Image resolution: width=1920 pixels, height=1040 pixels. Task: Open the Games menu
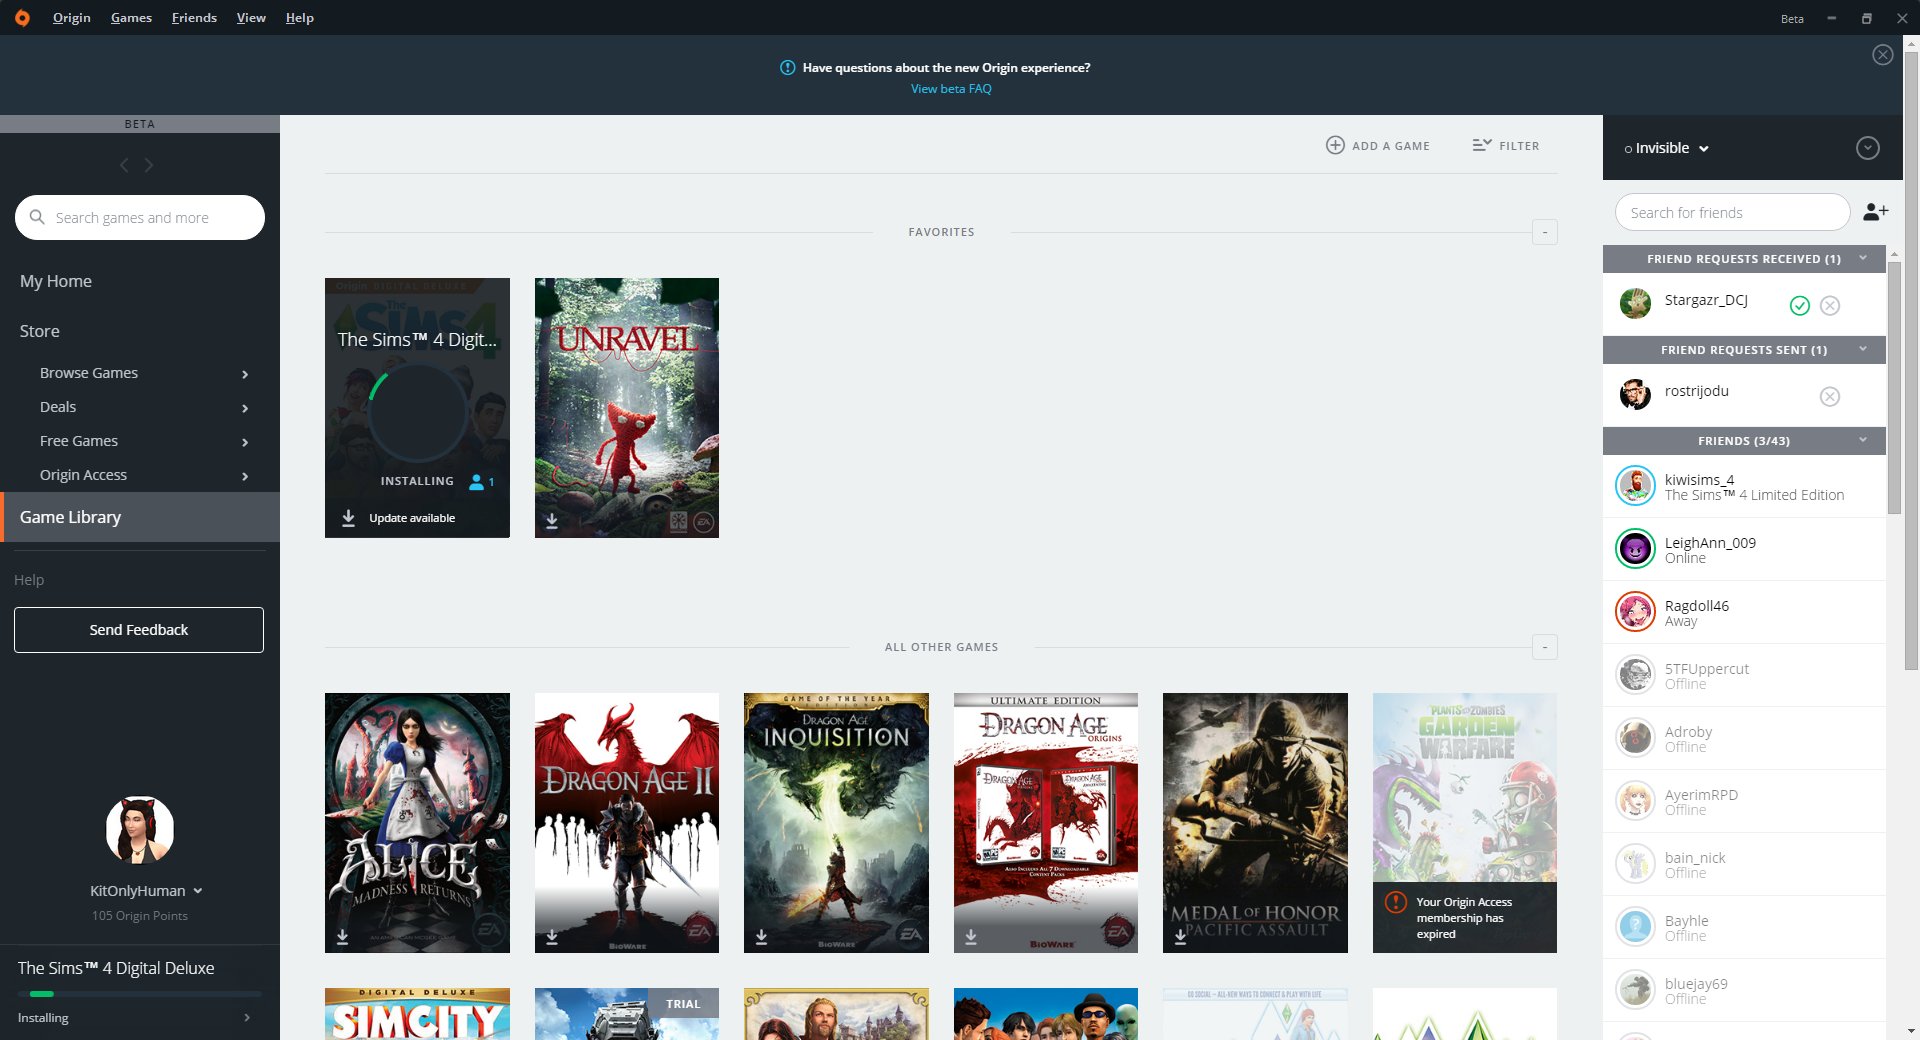click(x=131, y=18)
